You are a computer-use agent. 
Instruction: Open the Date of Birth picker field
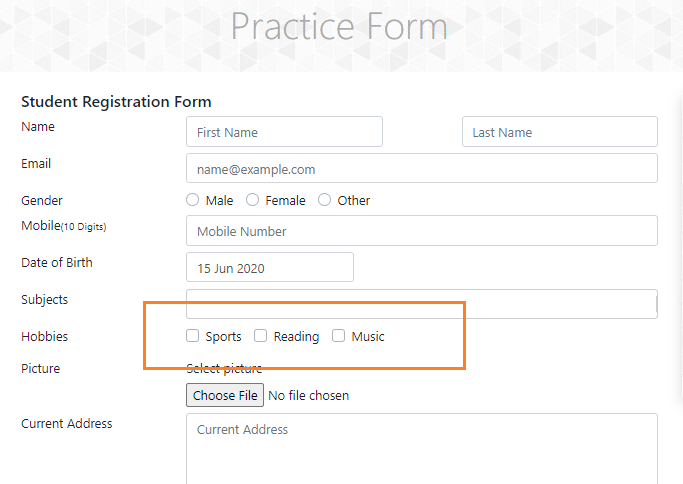[x=269, y=268]
